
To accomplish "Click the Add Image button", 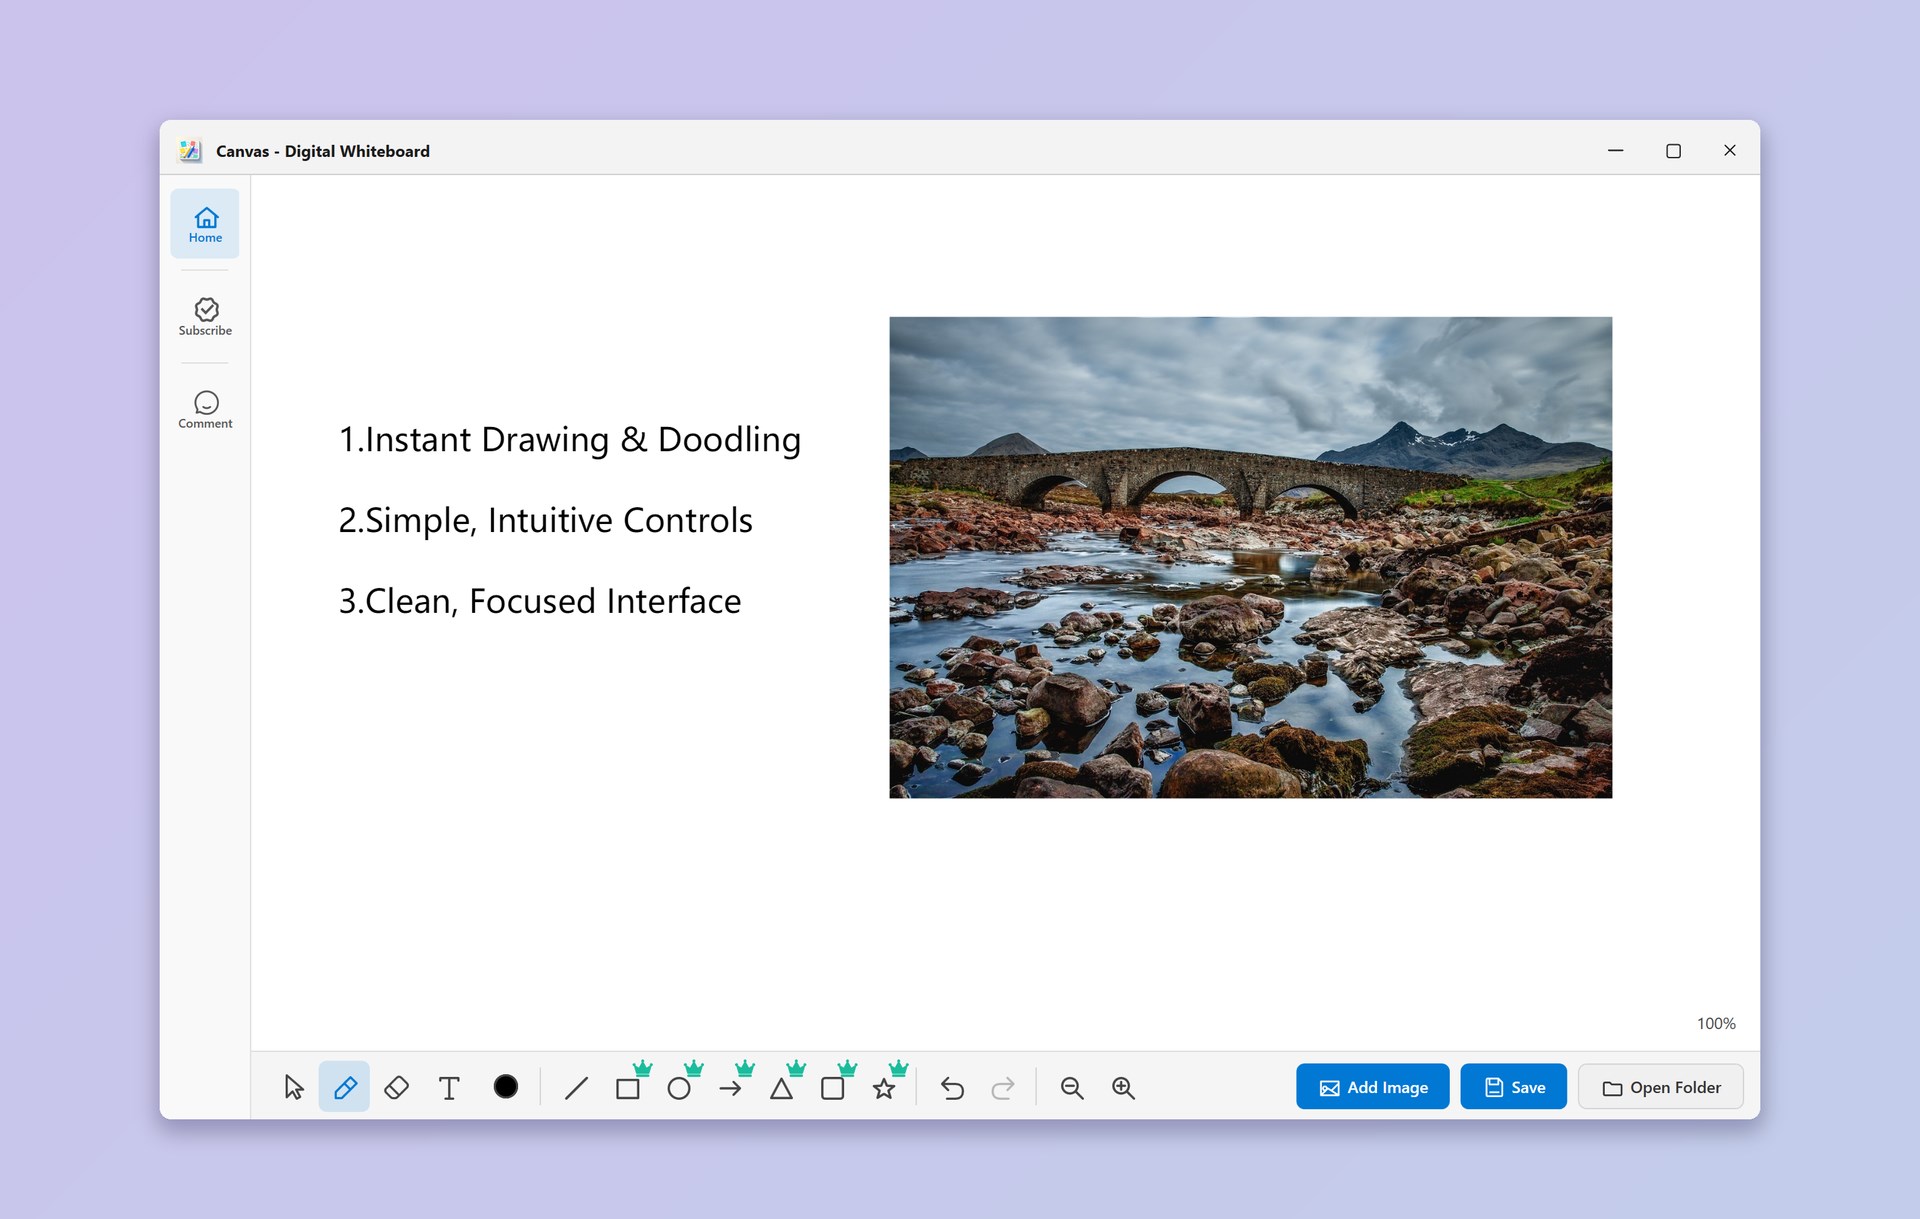I will click(x=1373, y=1087).
